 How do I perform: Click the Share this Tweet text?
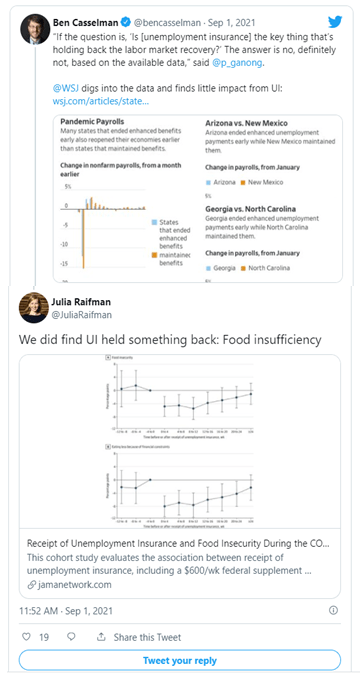pyautogui.click(x=148, y=637)
